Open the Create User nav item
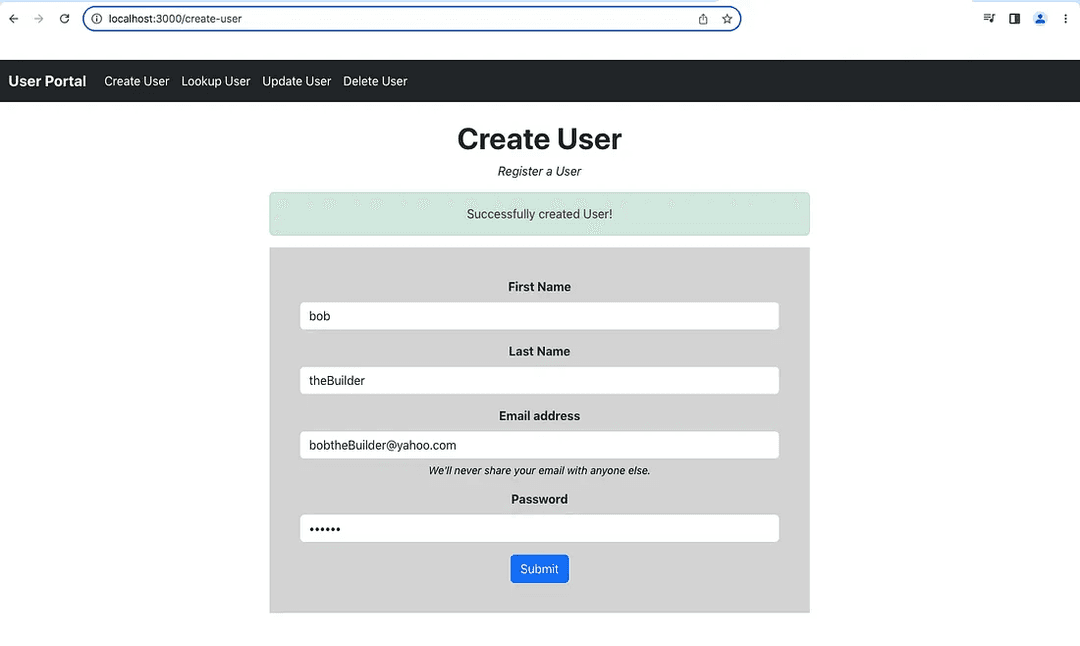This screenshot has height=646, width=1080. pyautogui.click(x=137, y=81)
